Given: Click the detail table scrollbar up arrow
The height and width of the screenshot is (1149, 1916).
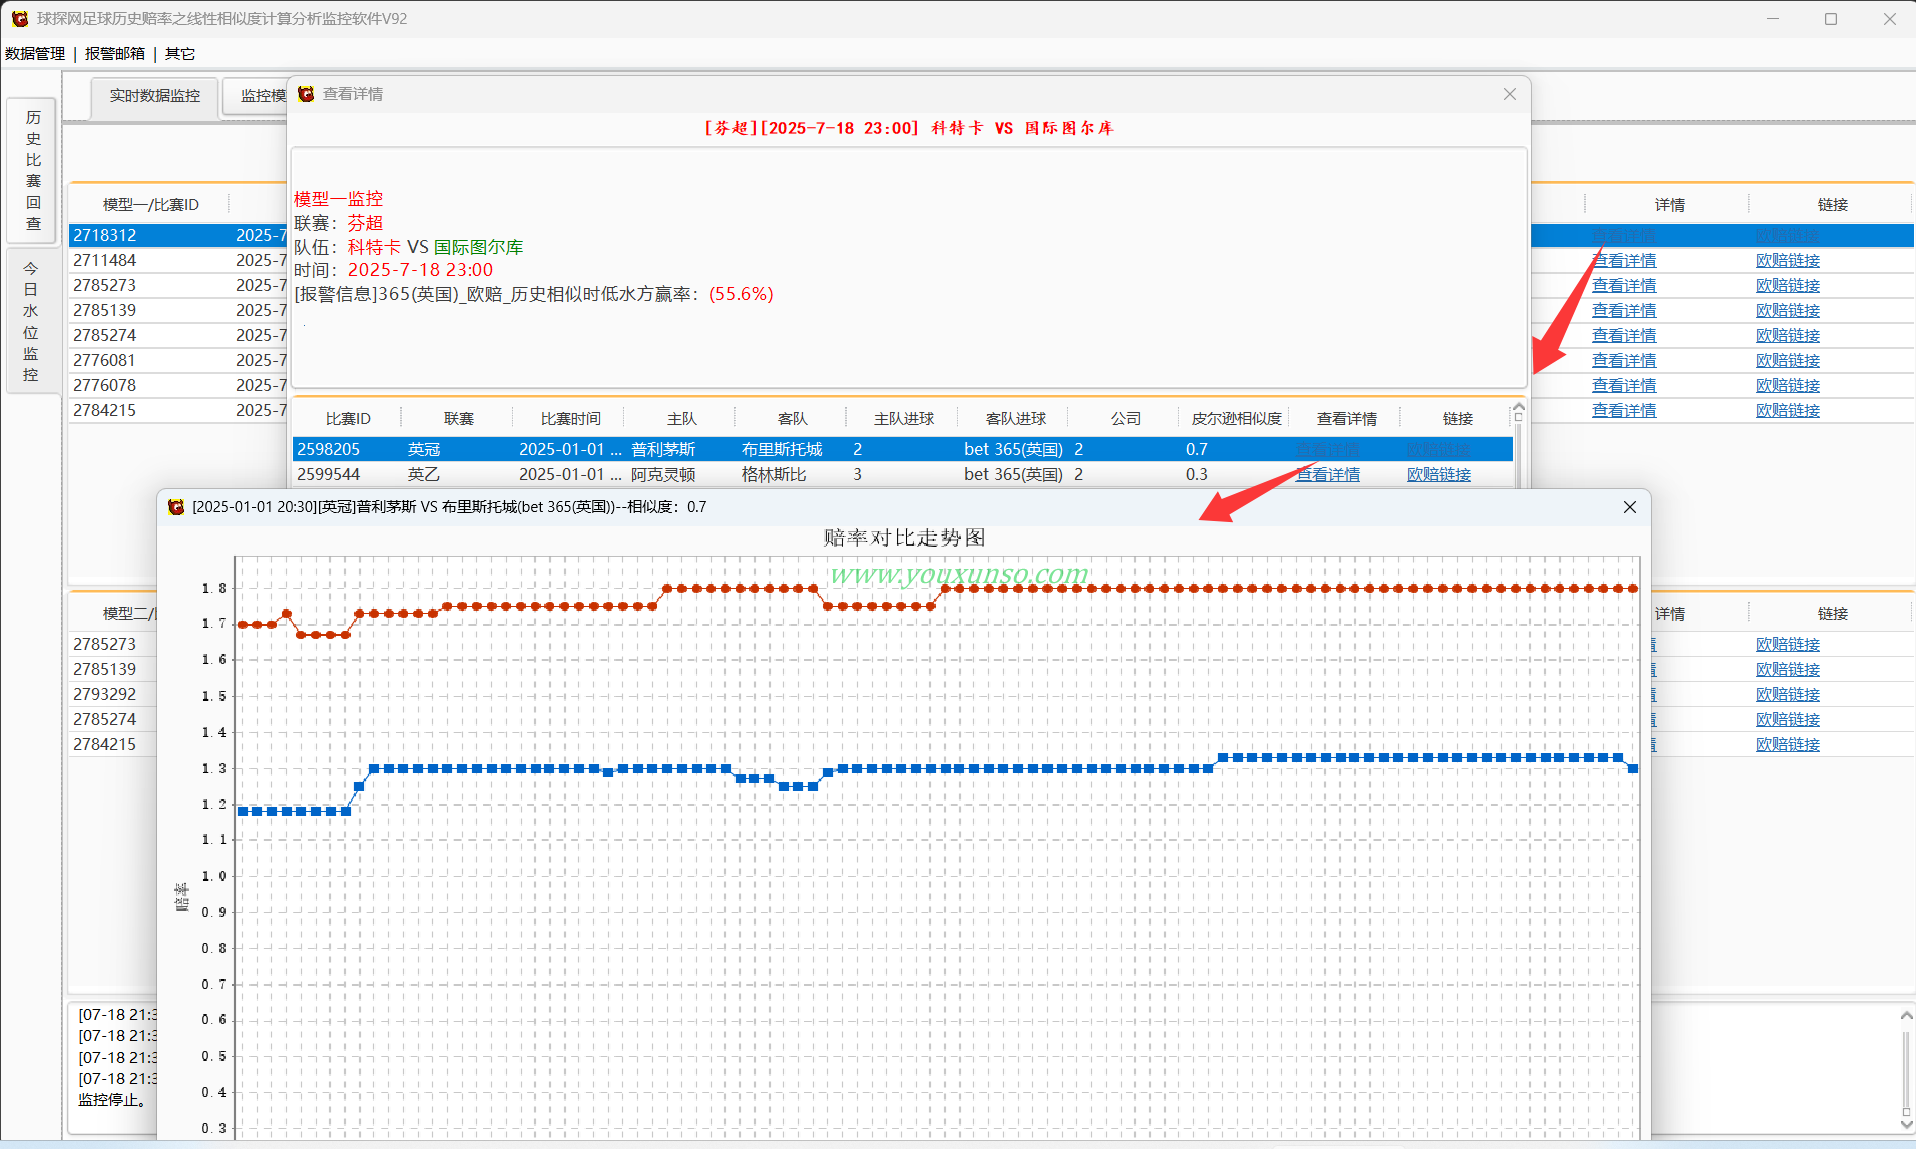Looking at the screenshot, I should pos(1518,408).
